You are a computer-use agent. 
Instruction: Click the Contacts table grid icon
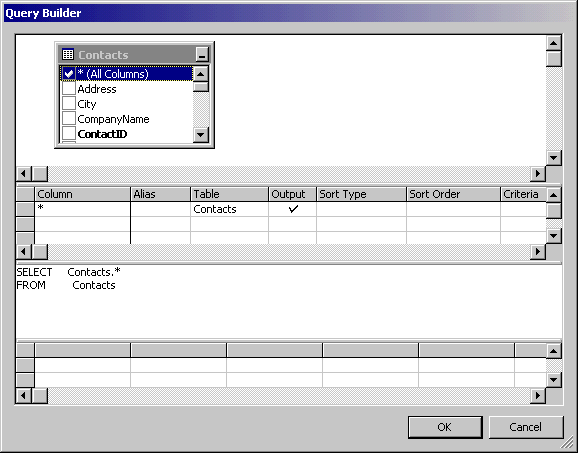[x=68, y=55]
